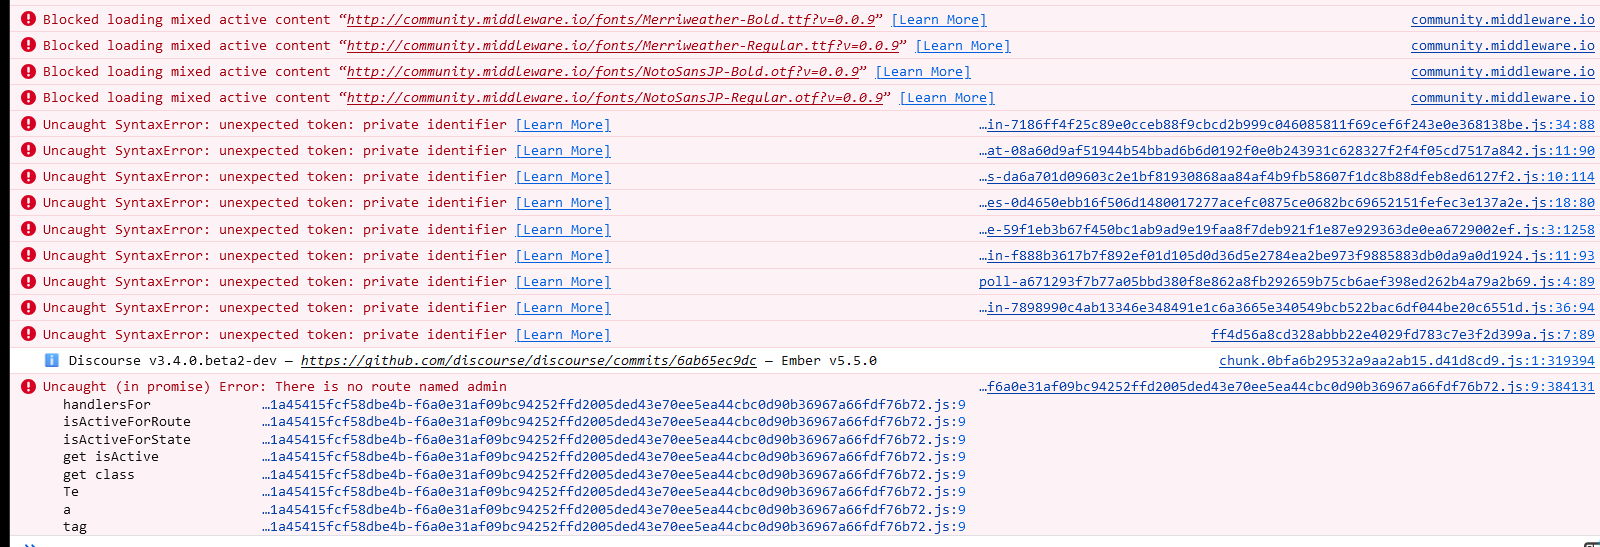
Task: Click error icon for NotoSansJP-Regular.otf blocked message
Action: pyautogui.click(x=28, y=97)
